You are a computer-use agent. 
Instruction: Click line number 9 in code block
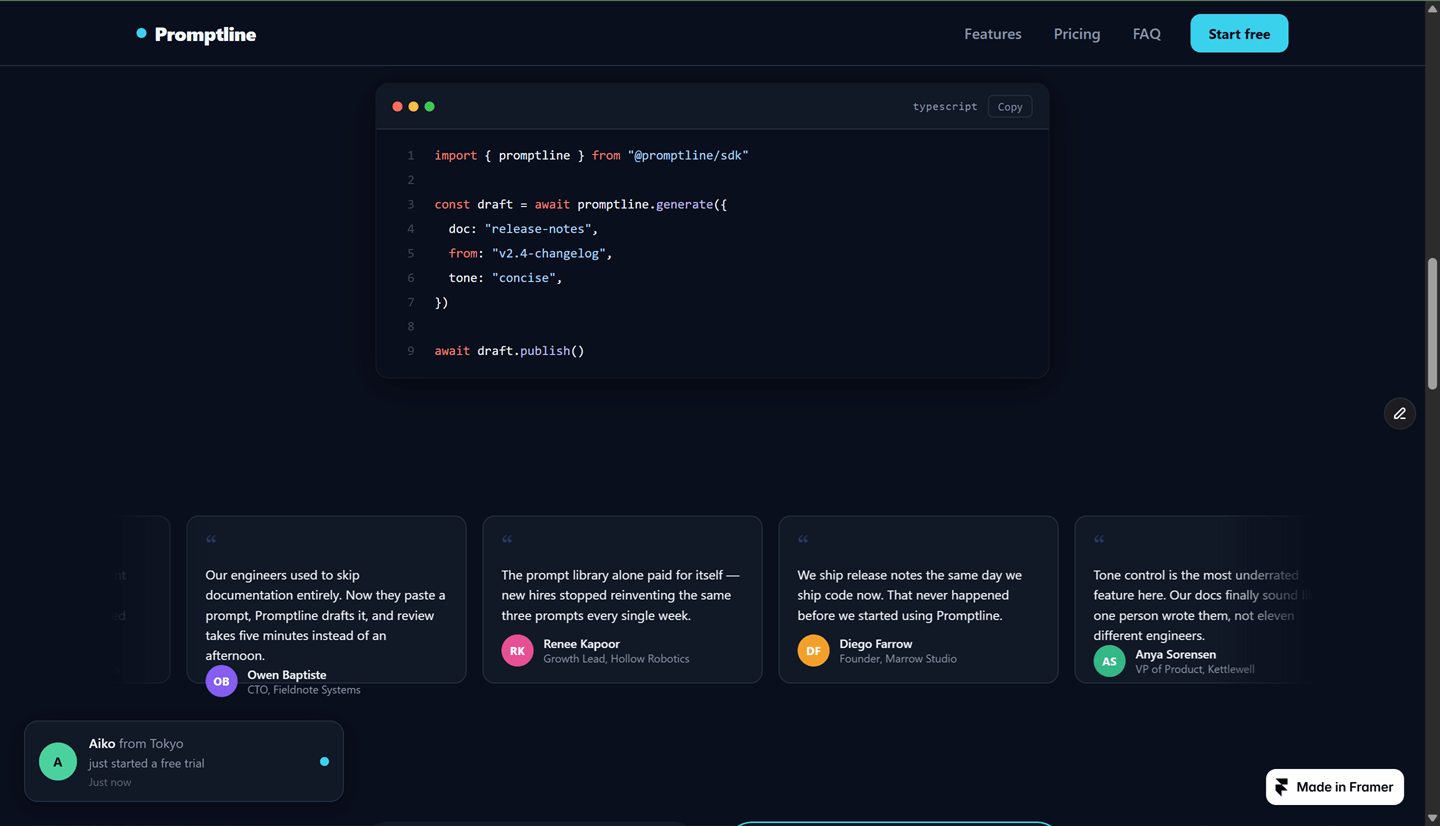click(410, 351)
